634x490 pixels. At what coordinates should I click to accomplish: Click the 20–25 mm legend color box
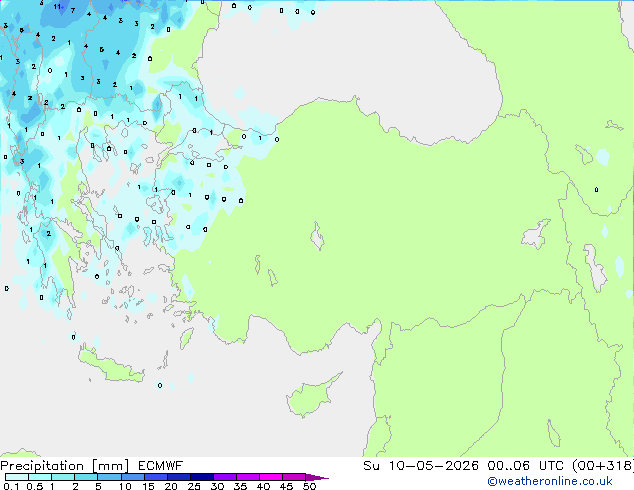tap(178, 477)
